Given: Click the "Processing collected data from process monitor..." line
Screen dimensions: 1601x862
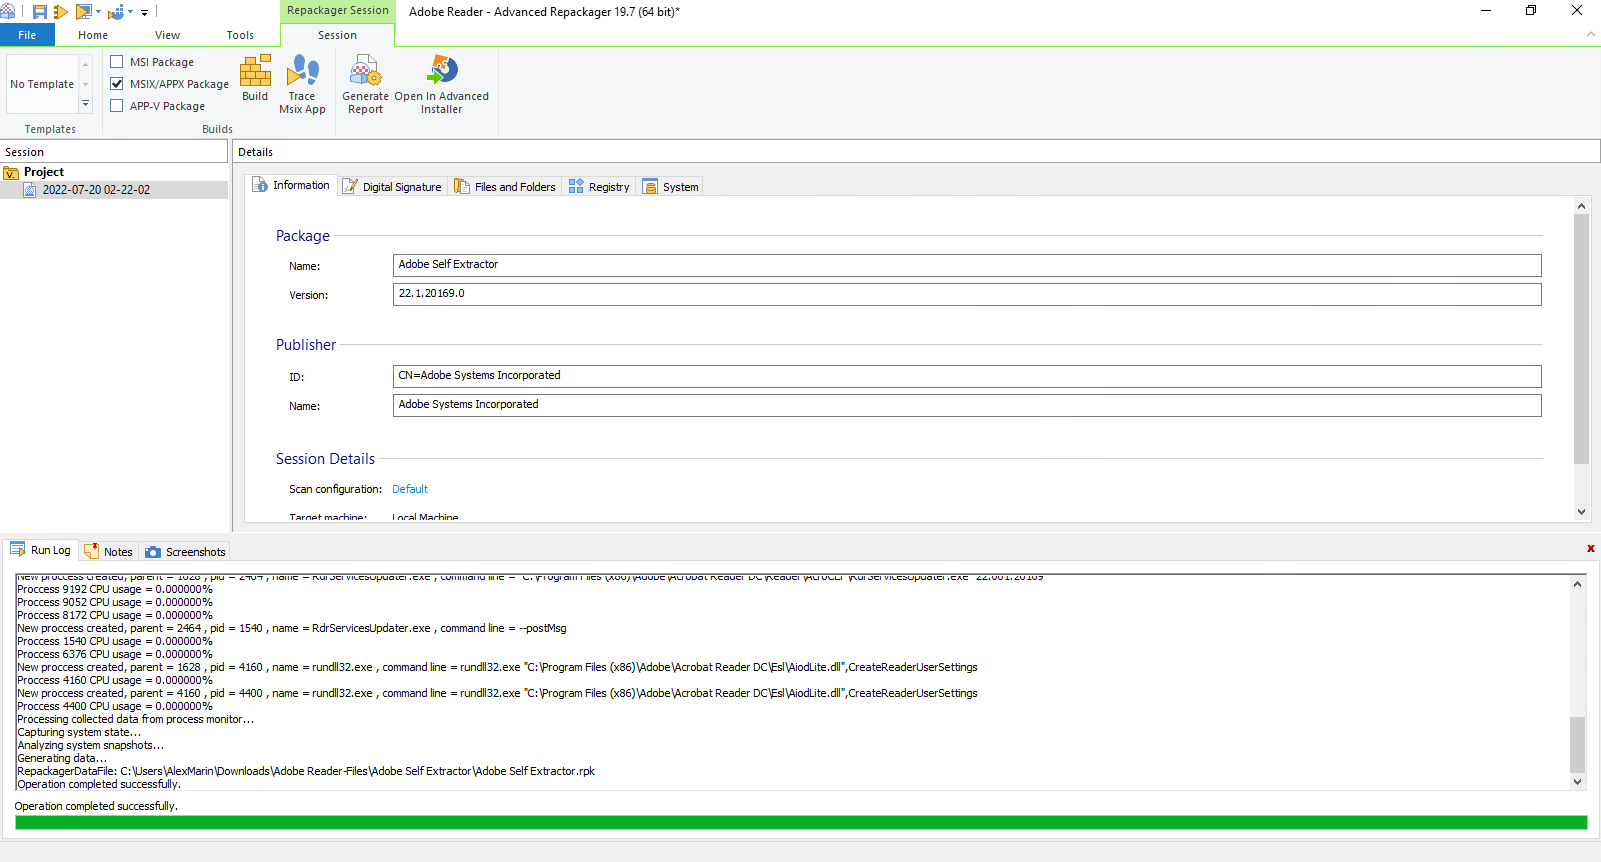Looking at the screenshot, I should point(135,719).
